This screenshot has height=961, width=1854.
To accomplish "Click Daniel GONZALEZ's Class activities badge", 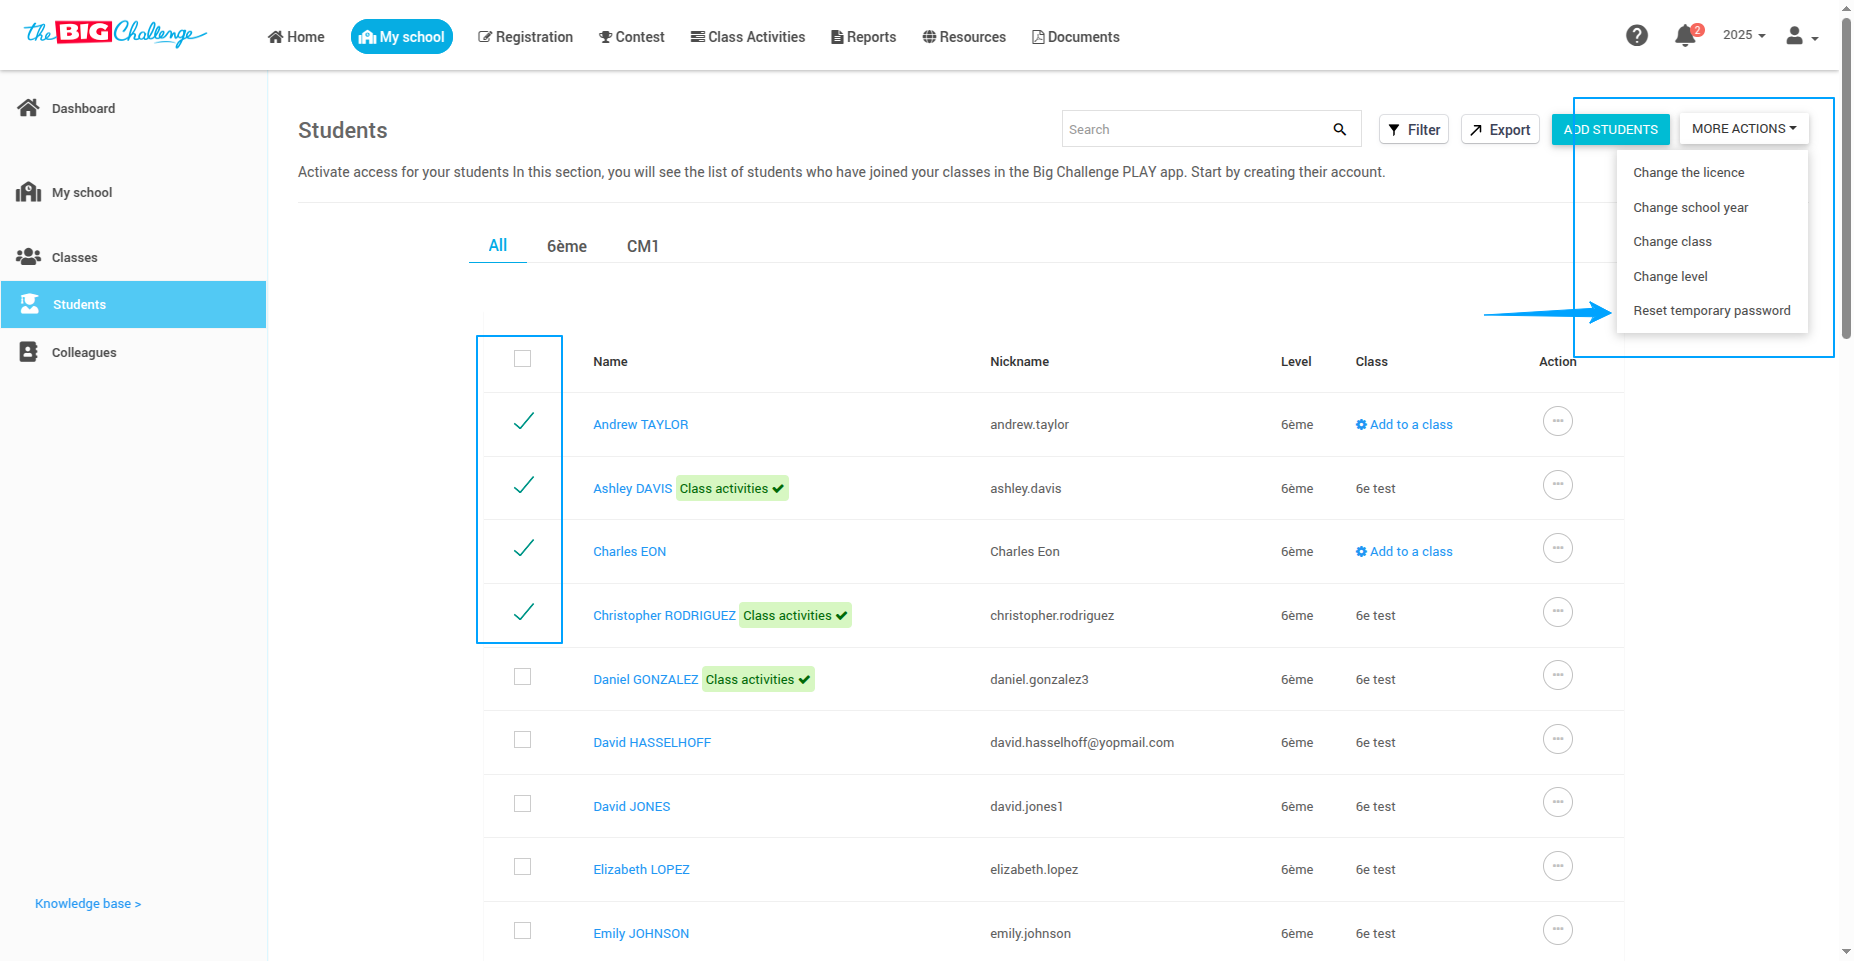I will click(758, 680).
